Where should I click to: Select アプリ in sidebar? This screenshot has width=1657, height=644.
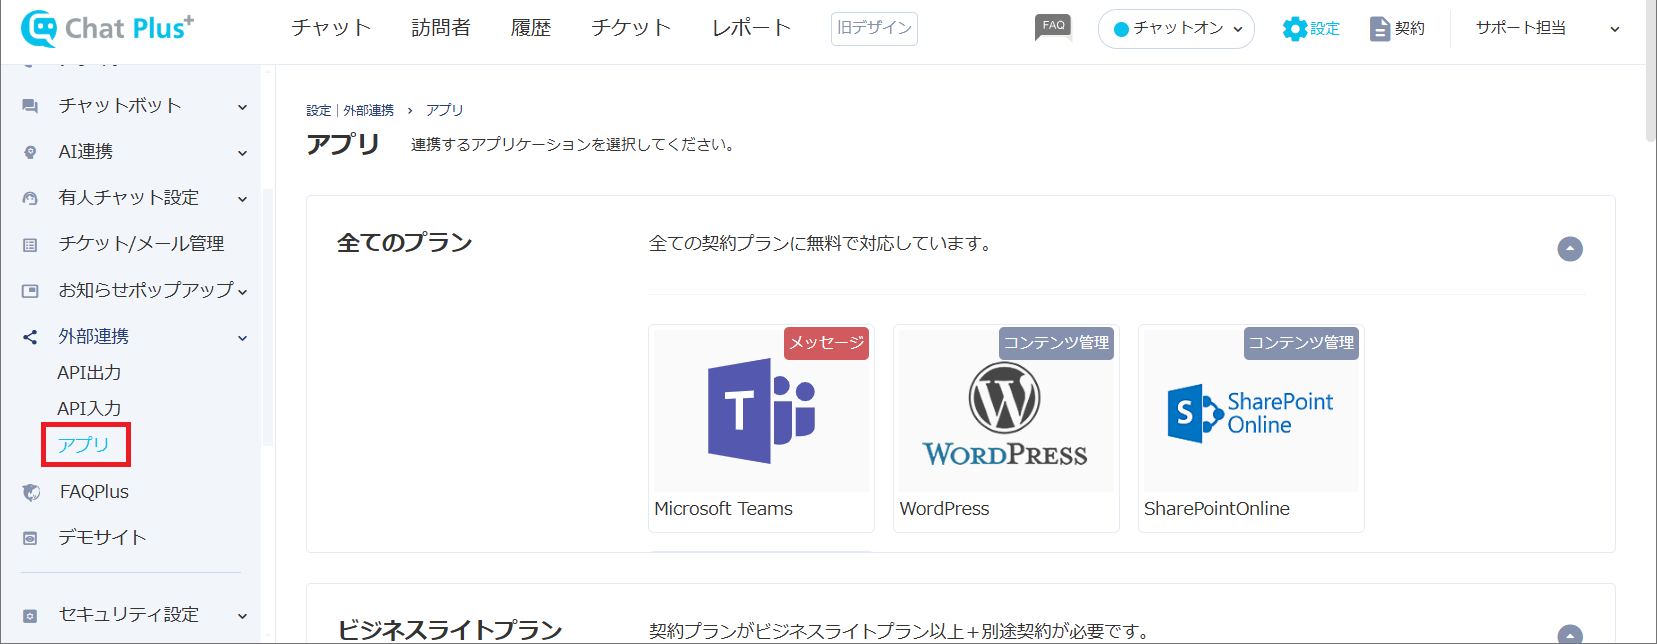pos(84,445)
